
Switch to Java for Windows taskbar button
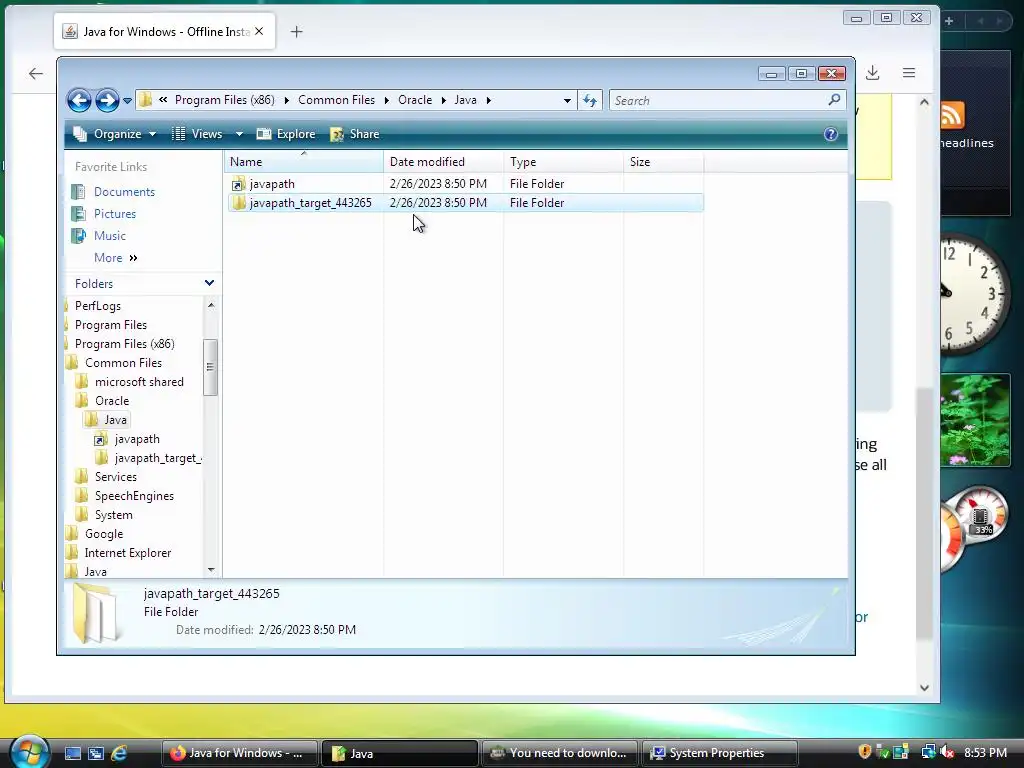click(x=240, y=754)
